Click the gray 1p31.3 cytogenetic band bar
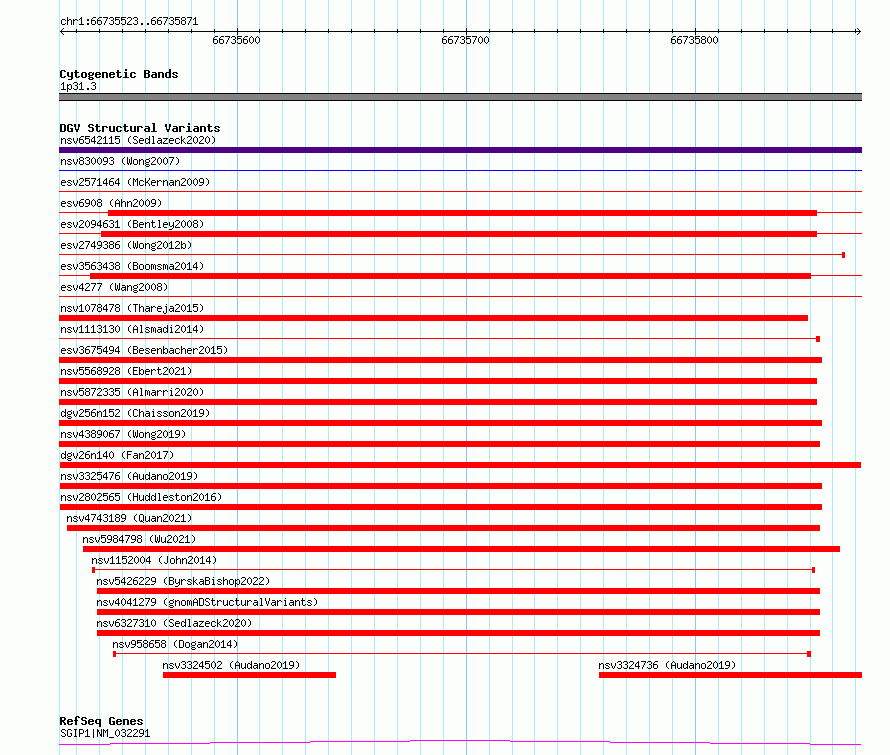 coord(460,97)
